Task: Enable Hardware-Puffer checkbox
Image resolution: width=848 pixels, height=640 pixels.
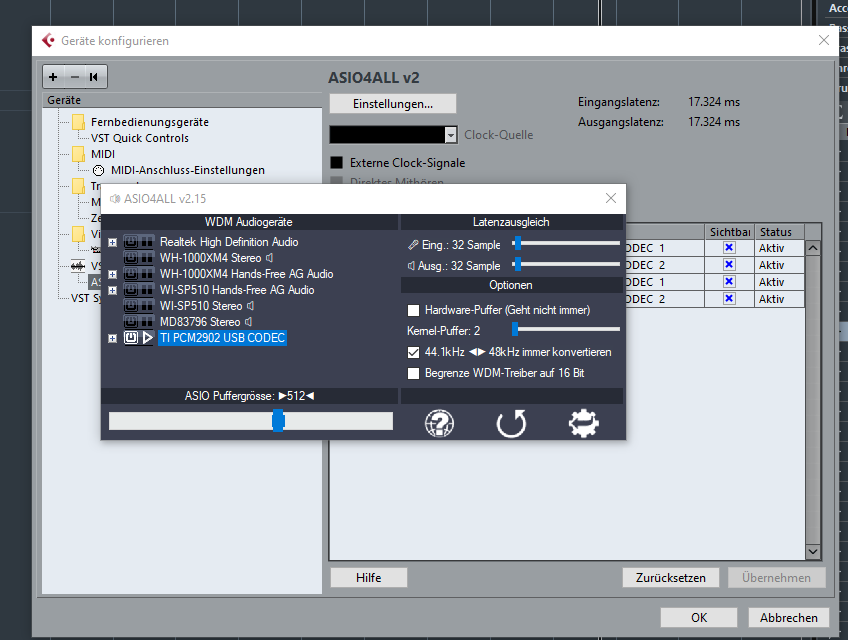Action: (x=413, y=310)
